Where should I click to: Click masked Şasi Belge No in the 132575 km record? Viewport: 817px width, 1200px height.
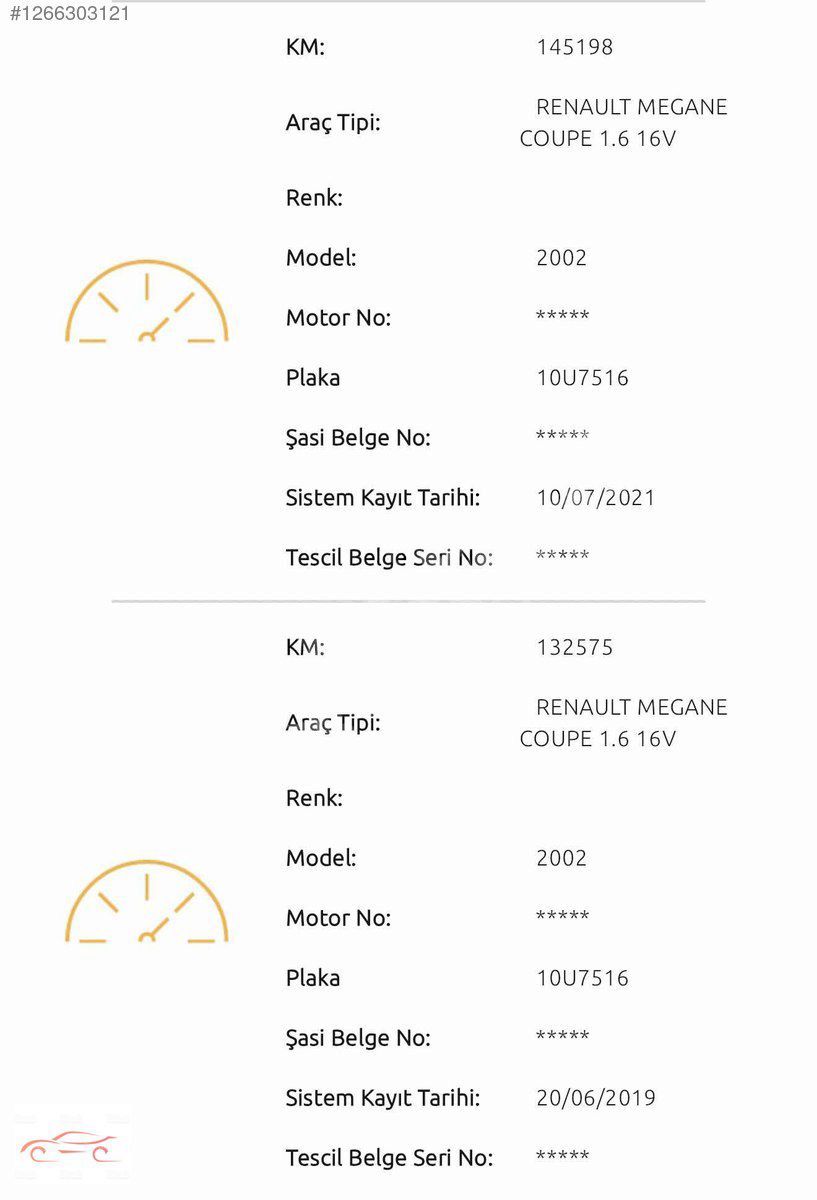click(563, 1037)
